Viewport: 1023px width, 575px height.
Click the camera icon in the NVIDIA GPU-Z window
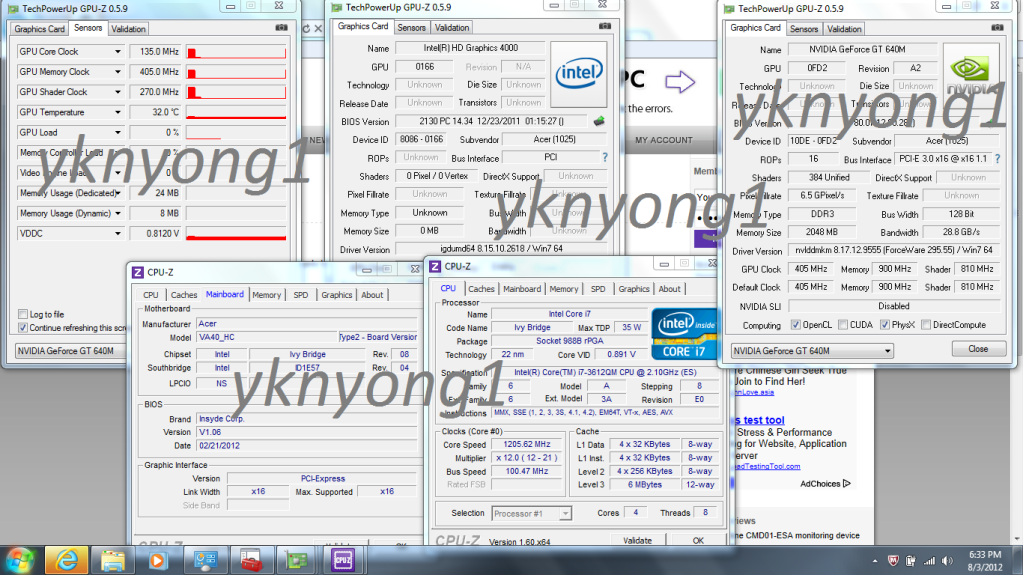pyautogui.click(x=997, y=28)
